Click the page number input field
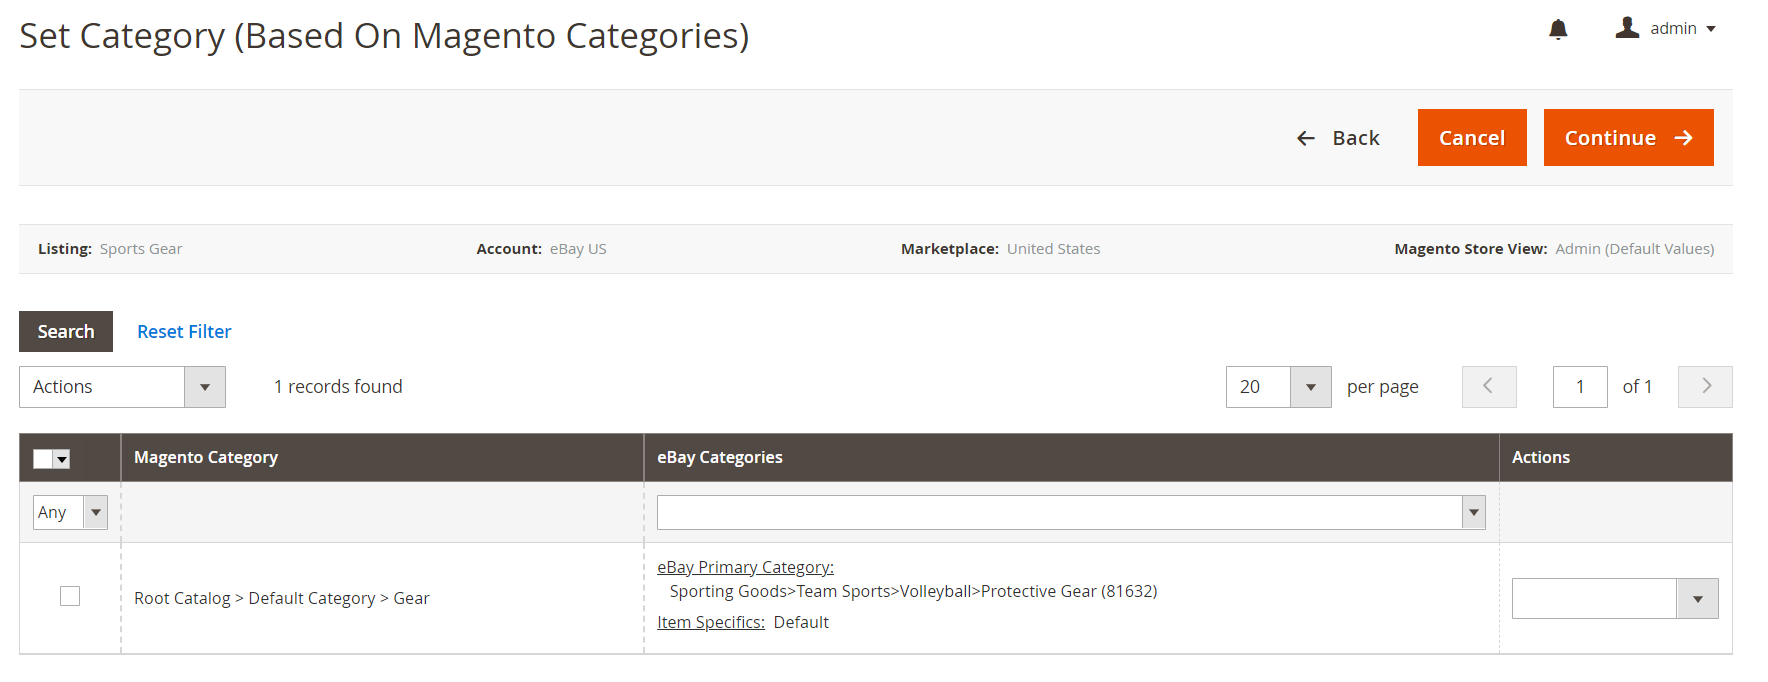 [1580, 387]
